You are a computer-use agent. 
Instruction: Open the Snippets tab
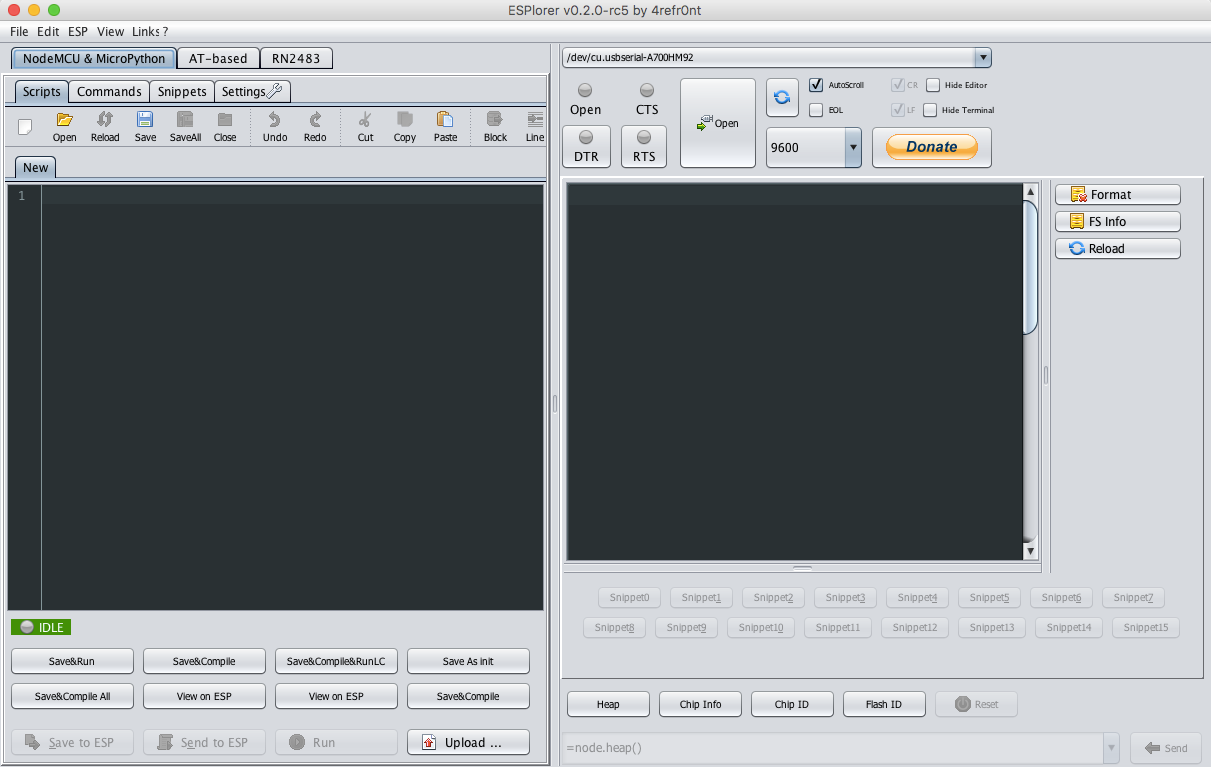(182, 91)
